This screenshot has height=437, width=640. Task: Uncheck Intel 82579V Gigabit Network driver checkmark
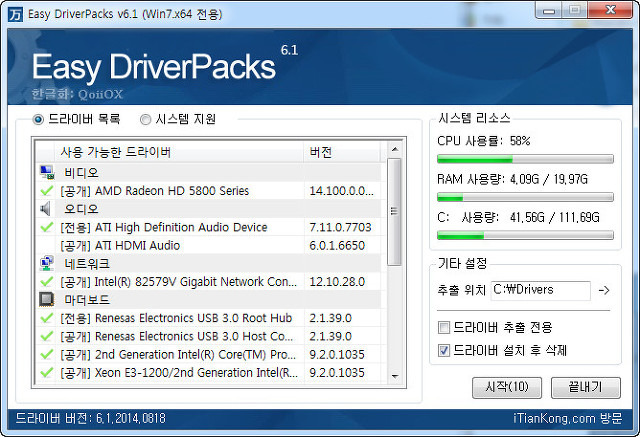pos(47,282)
